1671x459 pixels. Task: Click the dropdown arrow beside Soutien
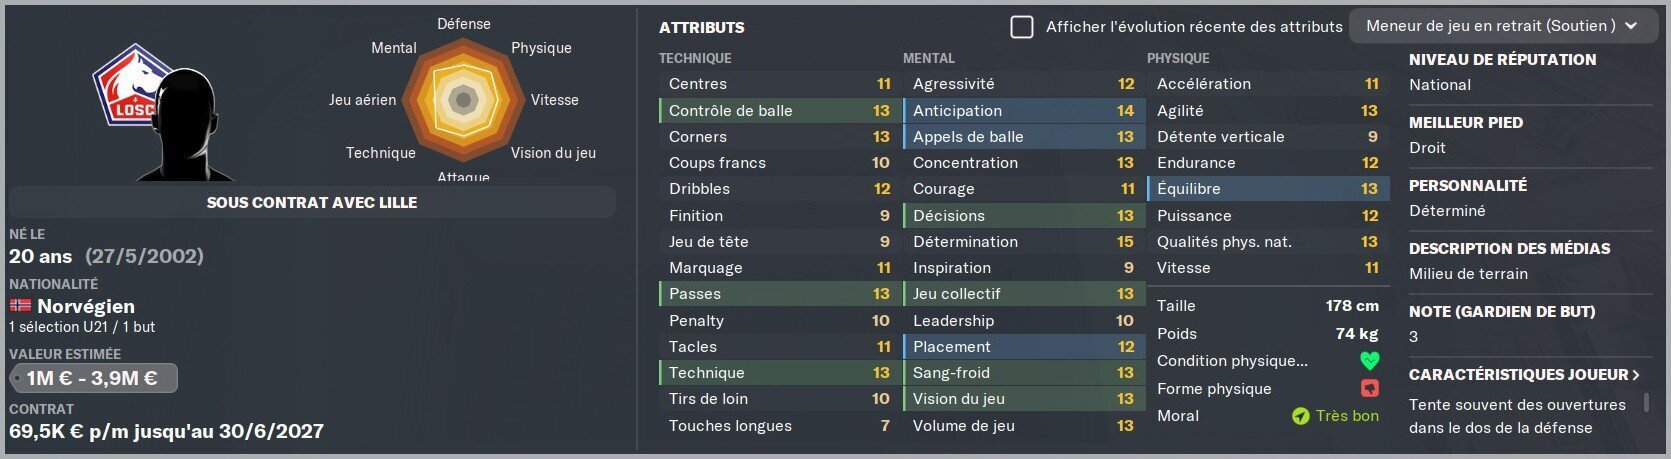pos(1631,26)
